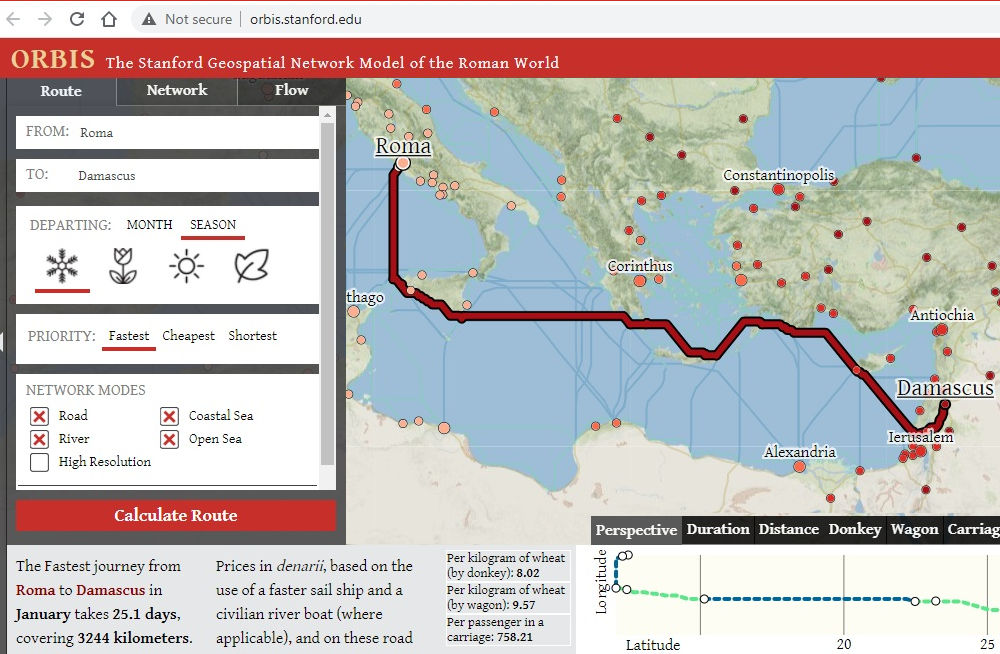
Task: Toggle the Road network mode checkbox
Action: pos(40,417)
